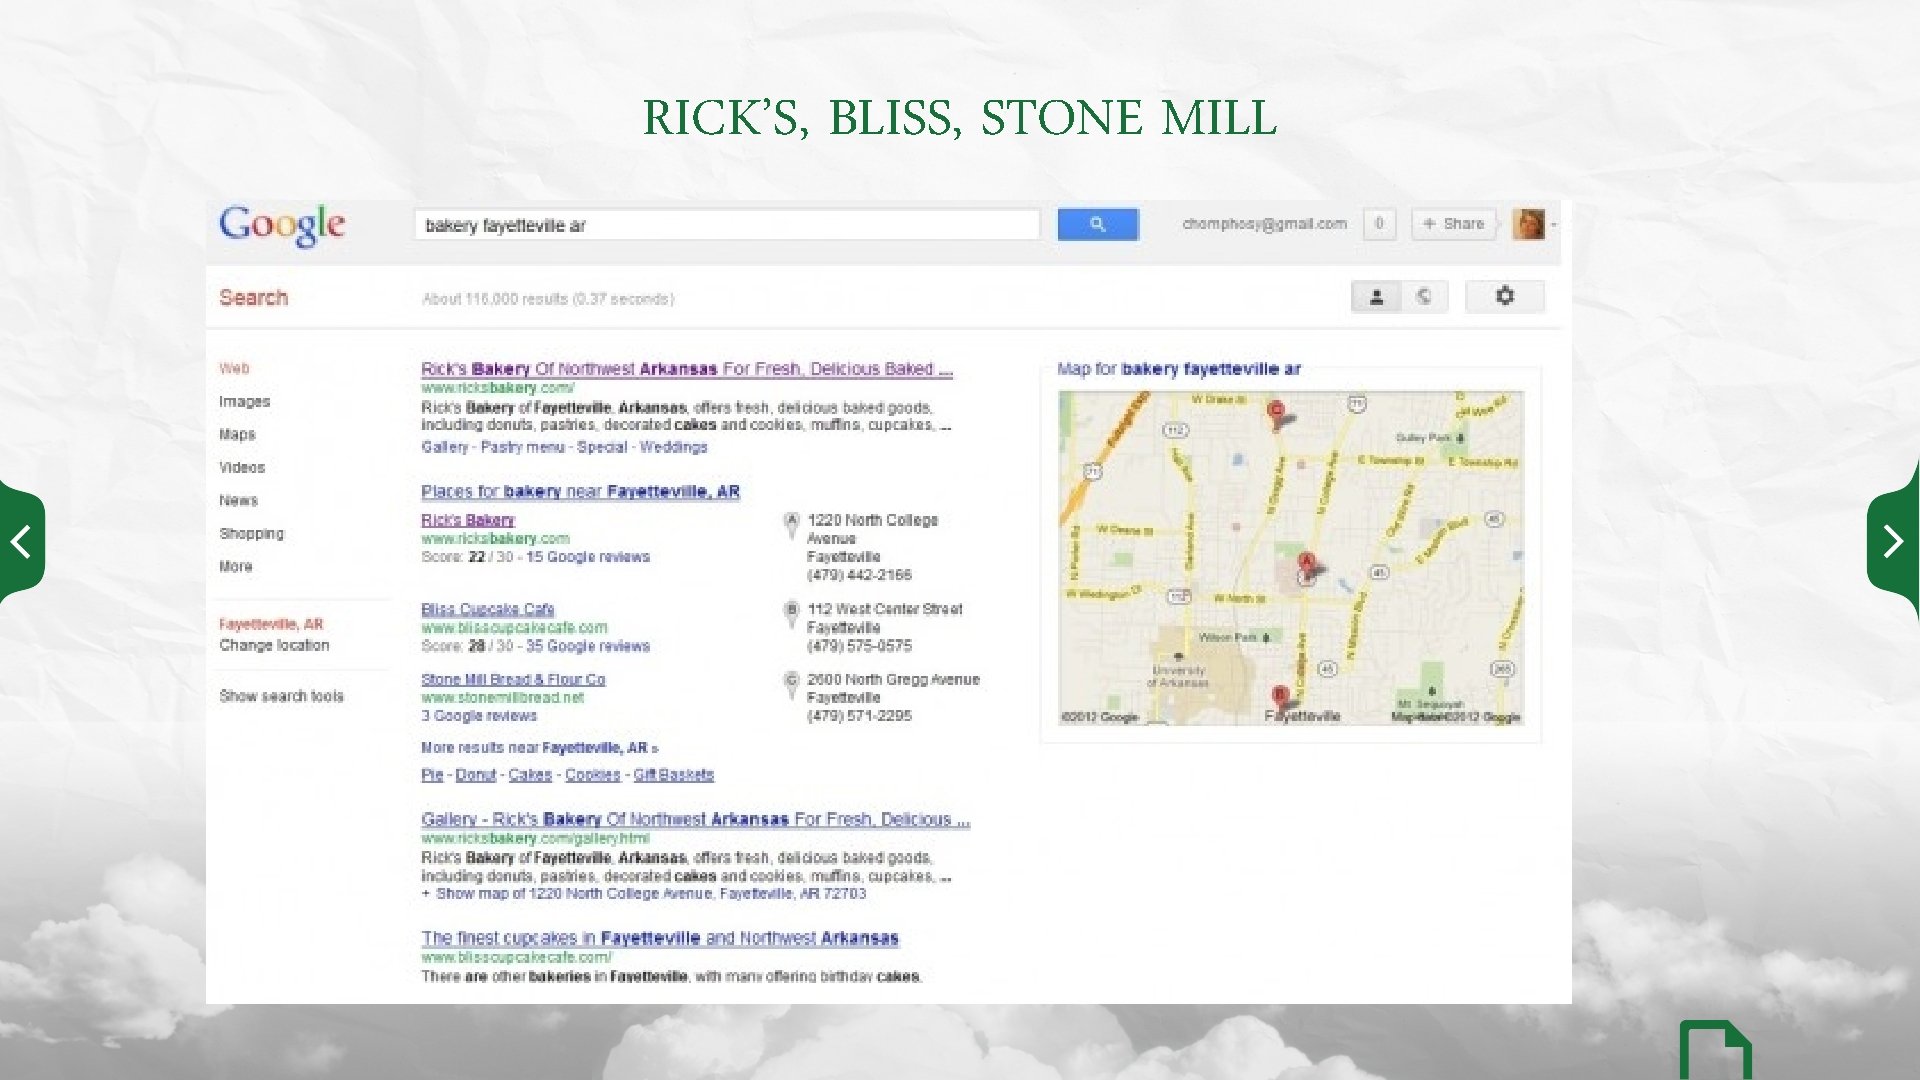This screenshot has height=1080, width=1920.
Task: Go to next slide arrow
Action: click(x=1893, y=542)
